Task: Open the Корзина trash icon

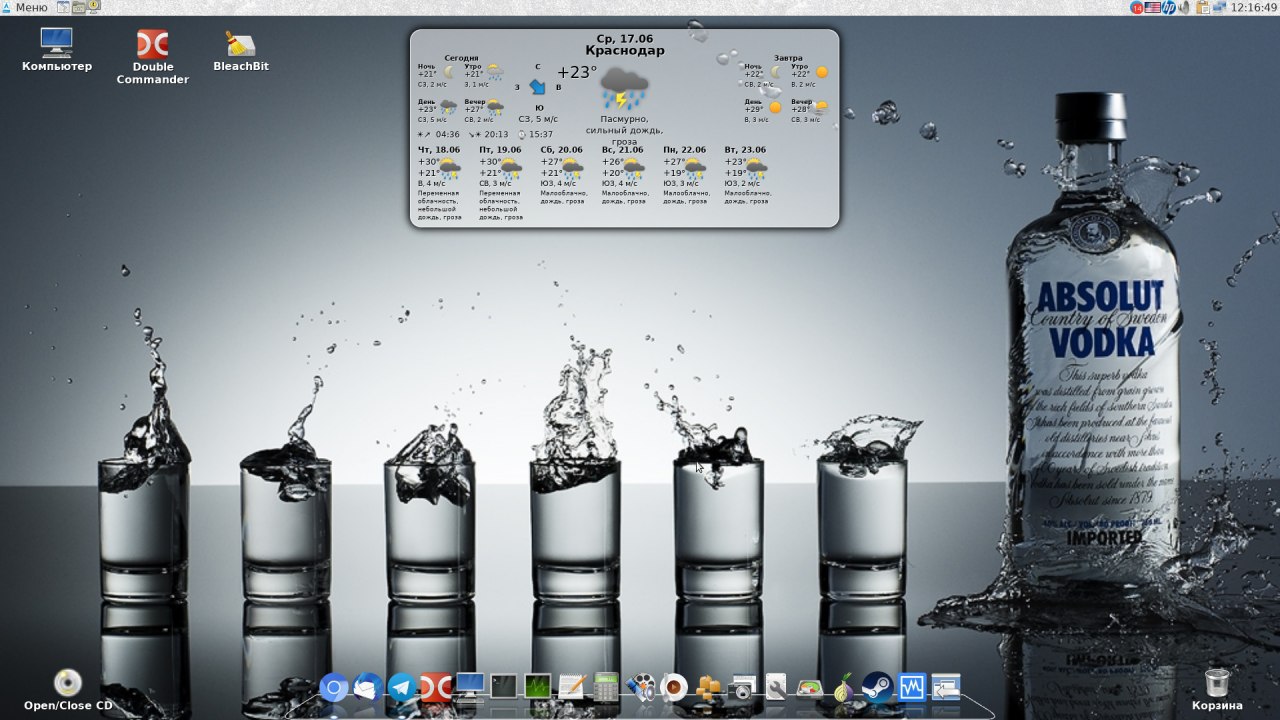Action: click(1217, 683)
